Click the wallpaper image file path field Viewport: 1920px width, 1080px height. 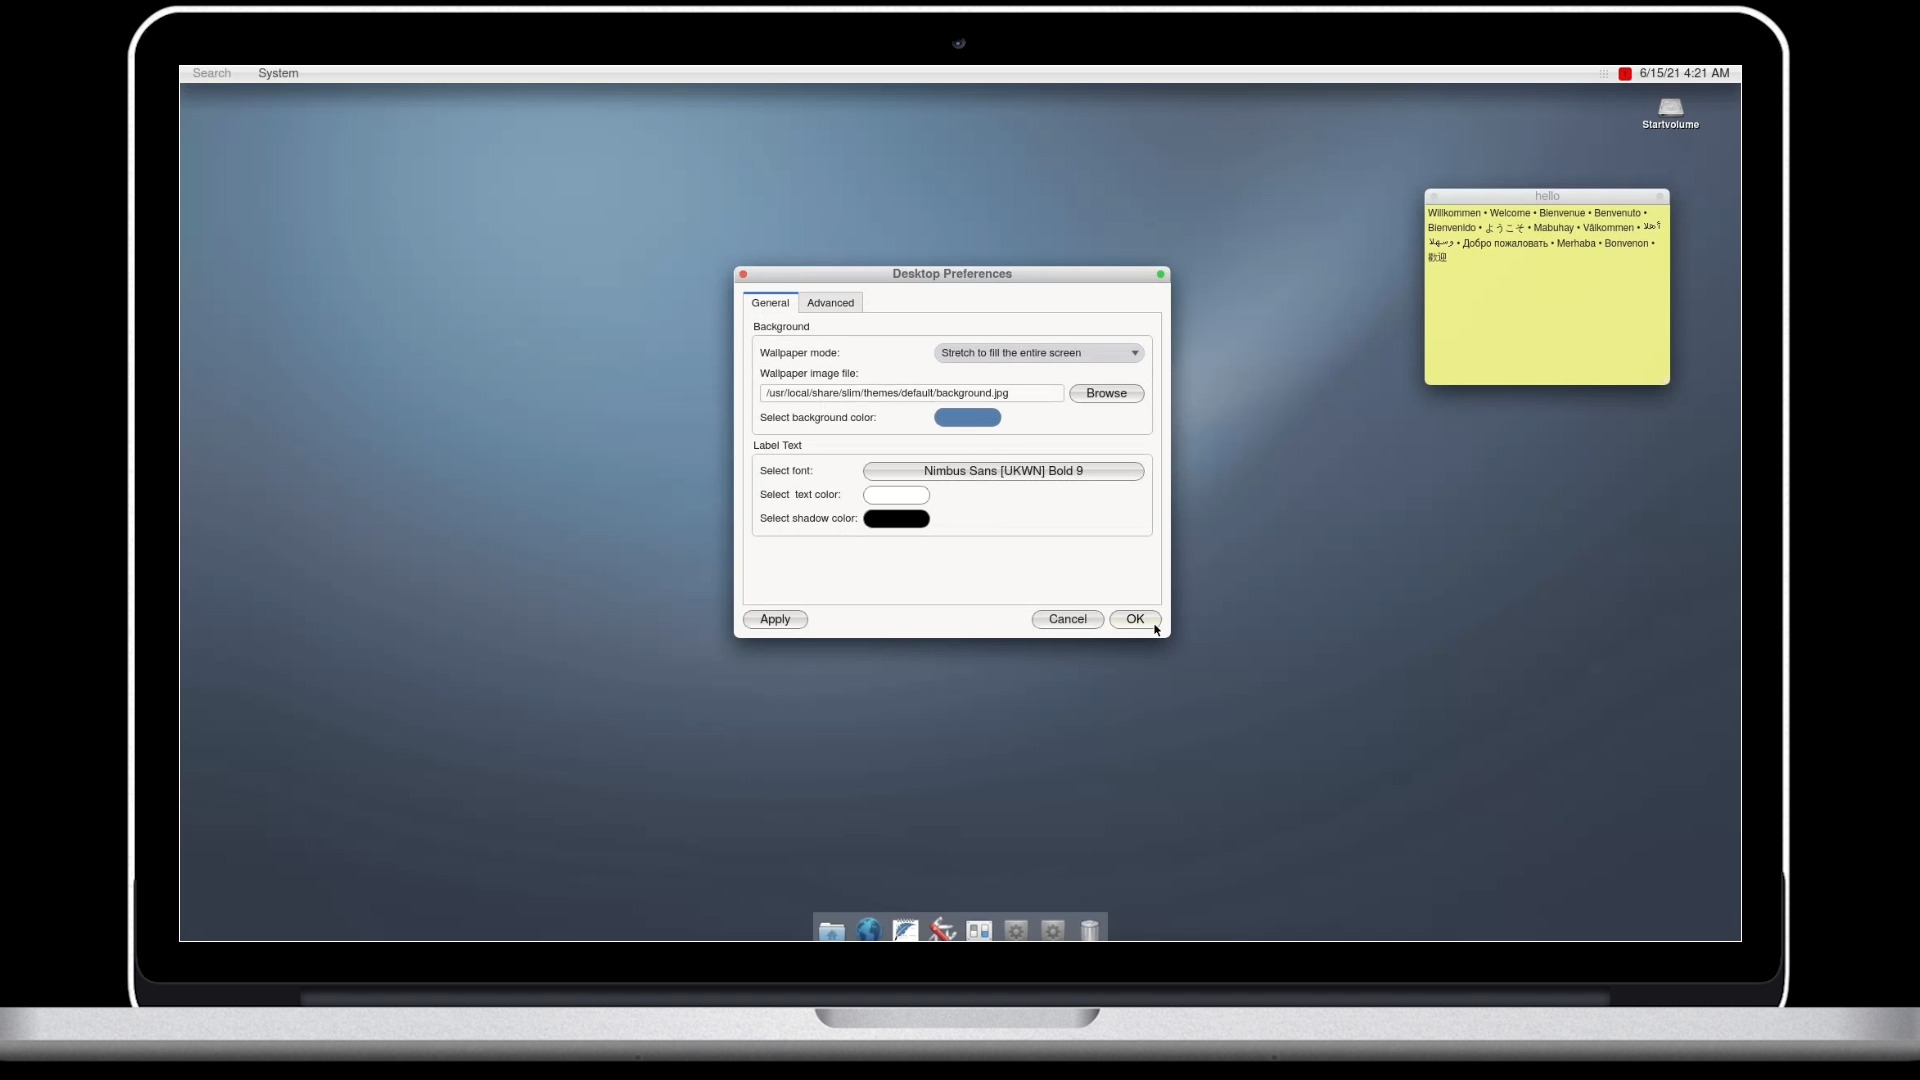coord(911,393)
